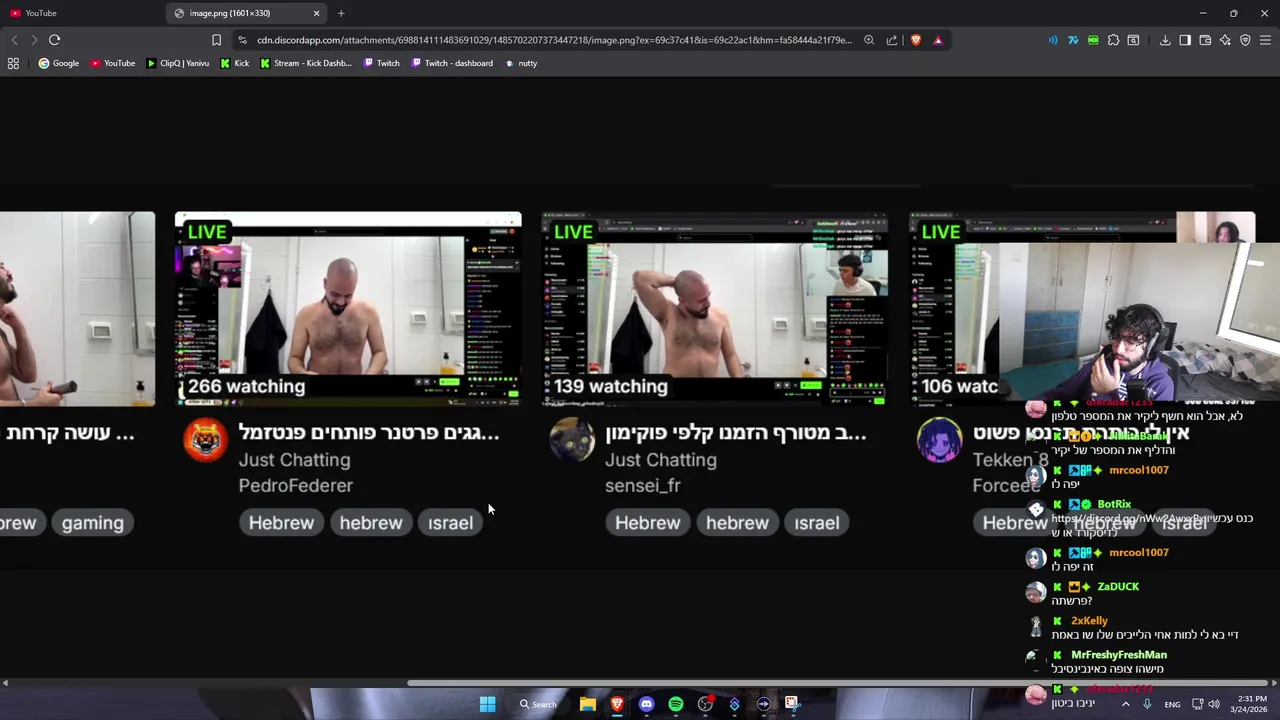Image resolution: width=1280 pixels, height=720 pixels.
Task: Go back to the previous page
Action: pyautogui.click(x=14, y=40)
